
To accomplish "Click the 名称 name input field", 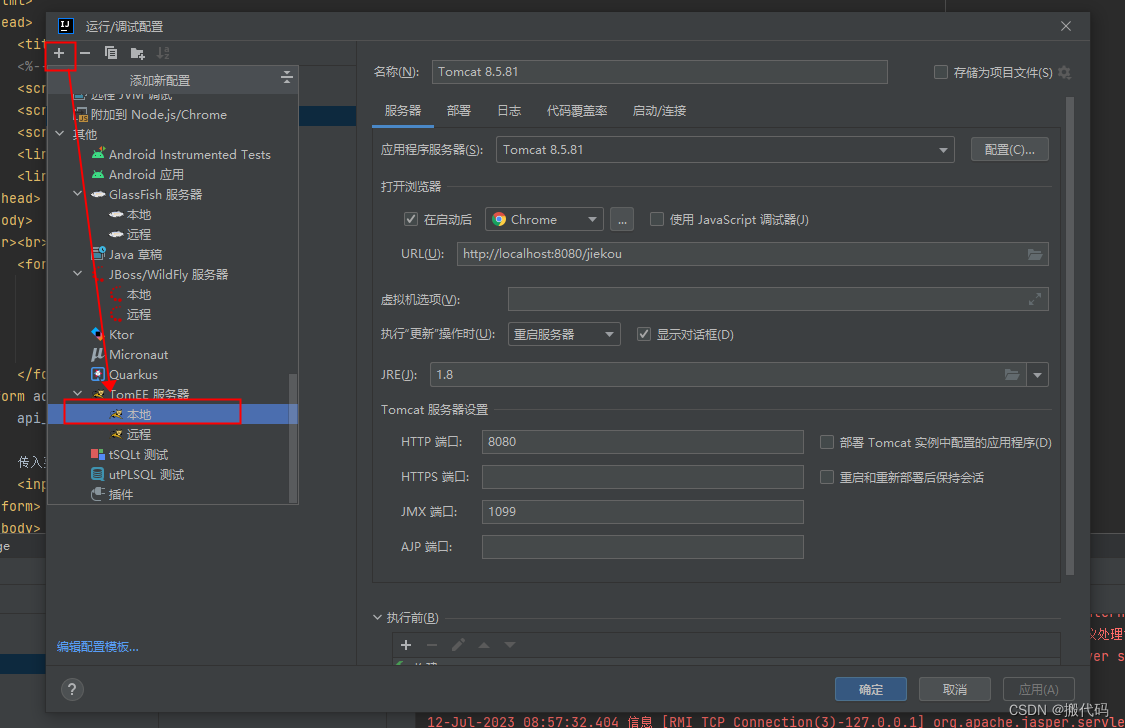I will [x=659, y=72].
